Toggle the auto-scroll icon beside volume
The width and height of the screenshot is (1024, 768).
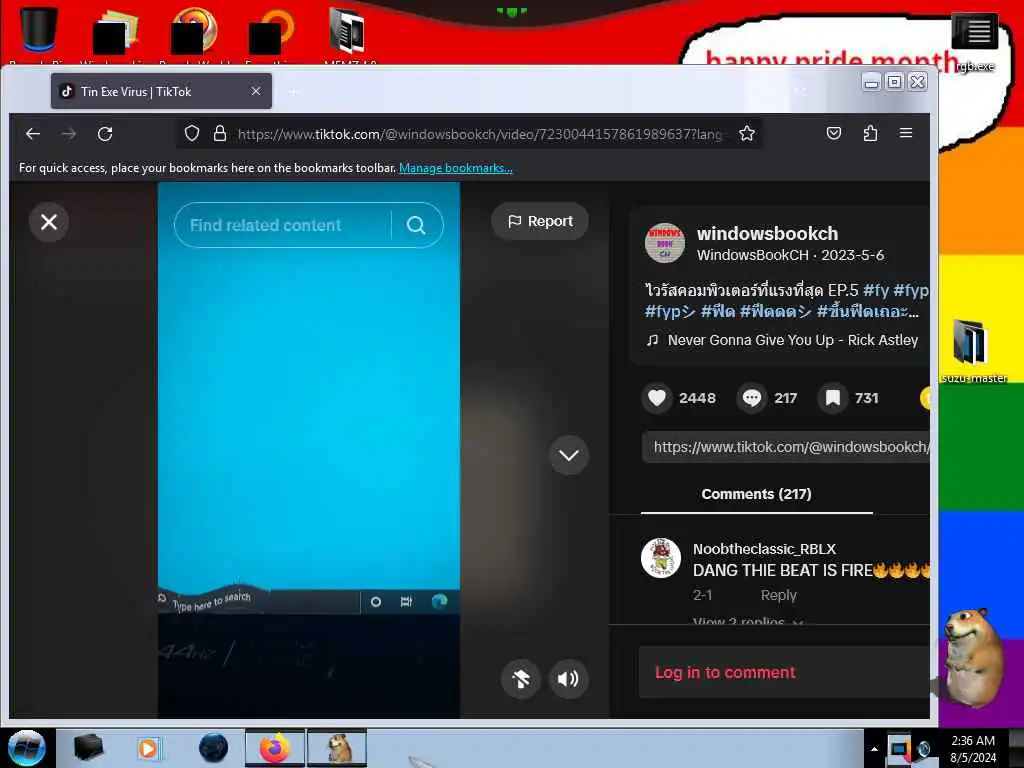(520, 679)
